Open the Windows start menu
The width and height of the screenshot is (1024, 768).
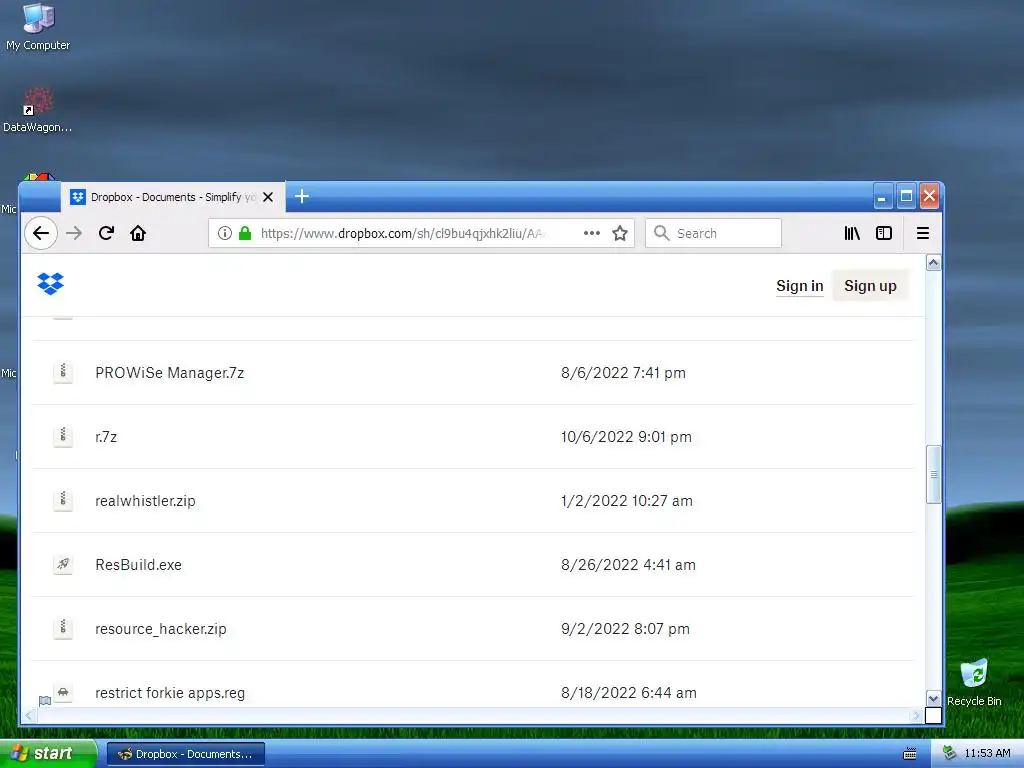47,754
